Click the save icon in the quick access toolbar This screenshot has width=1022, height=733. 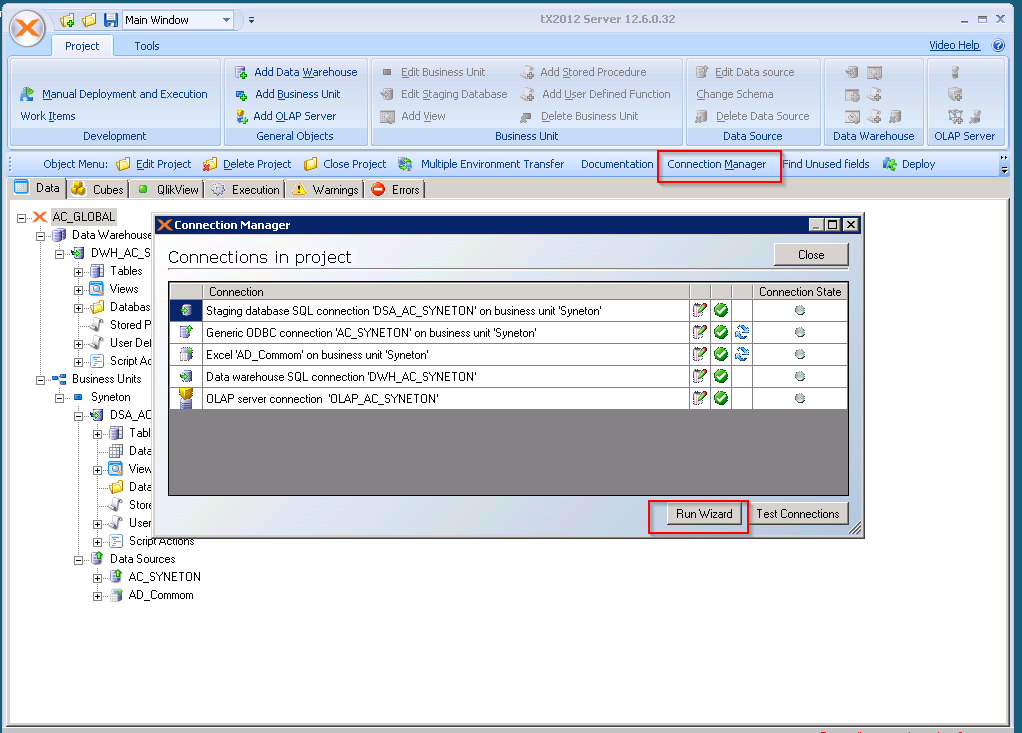point(108,20)
